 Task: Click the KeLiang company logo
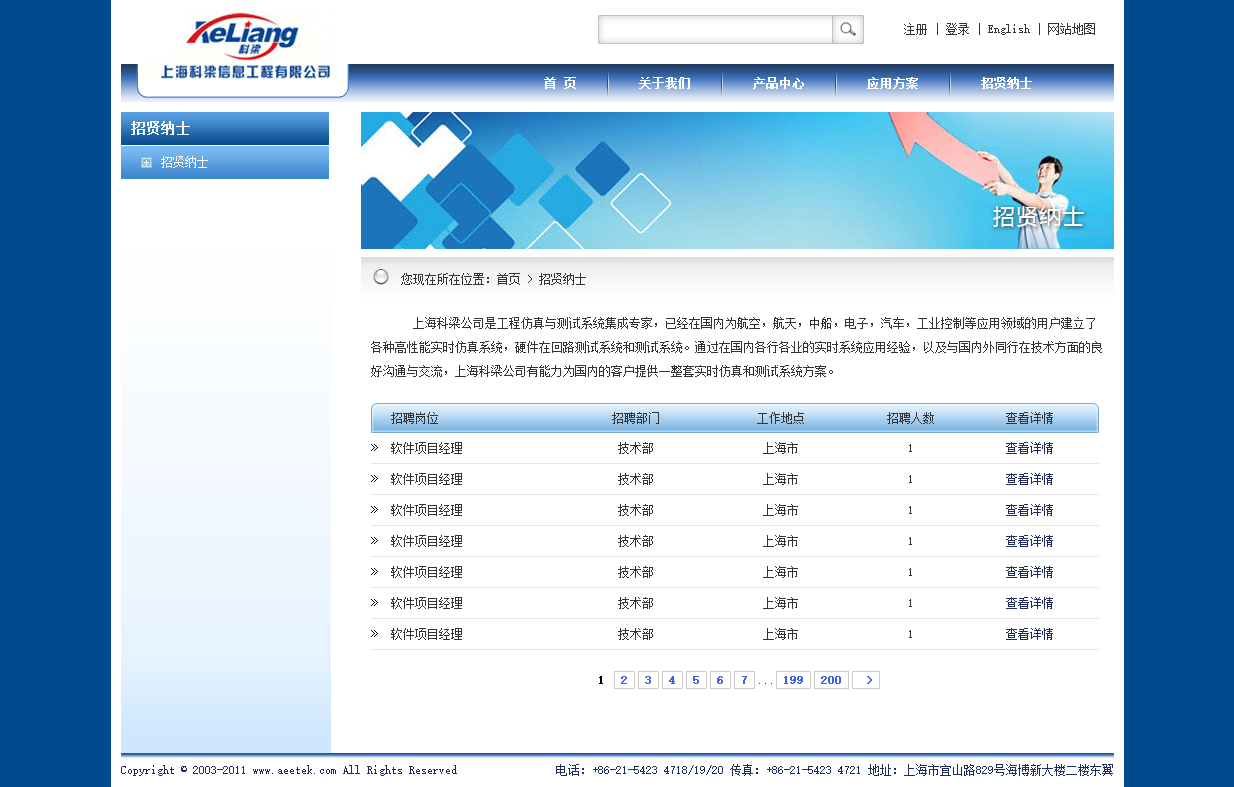(x=242, y=37)
